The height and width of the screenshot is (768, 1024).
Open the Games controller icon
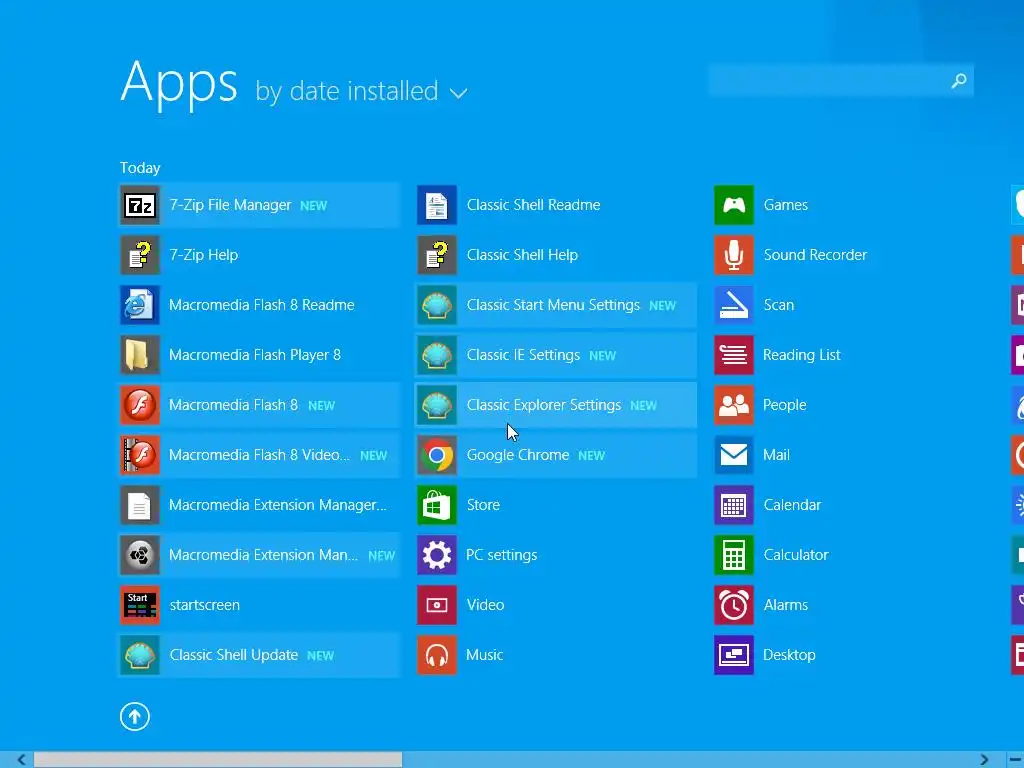734,205
